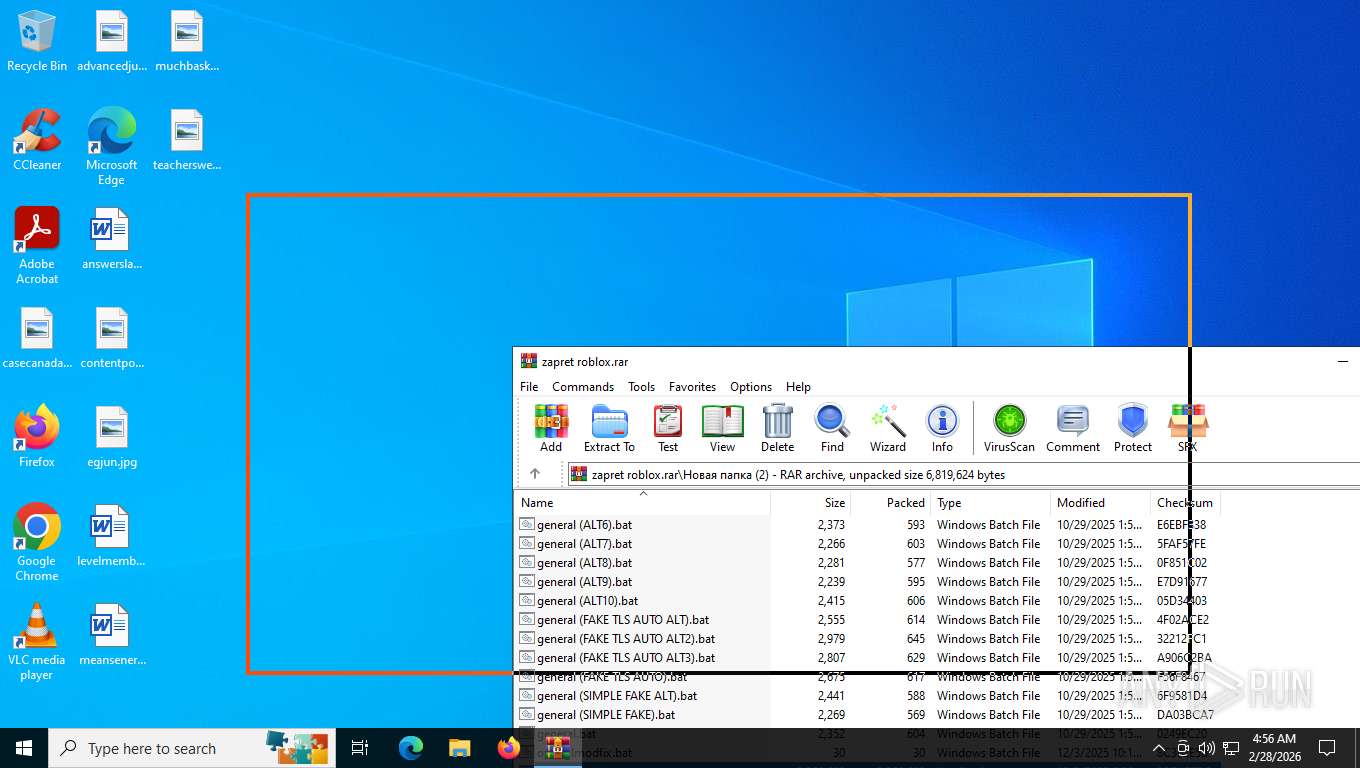Sort files by the Name column header
The height and width of the screenshot is (768, 1360).
point(642,503)
